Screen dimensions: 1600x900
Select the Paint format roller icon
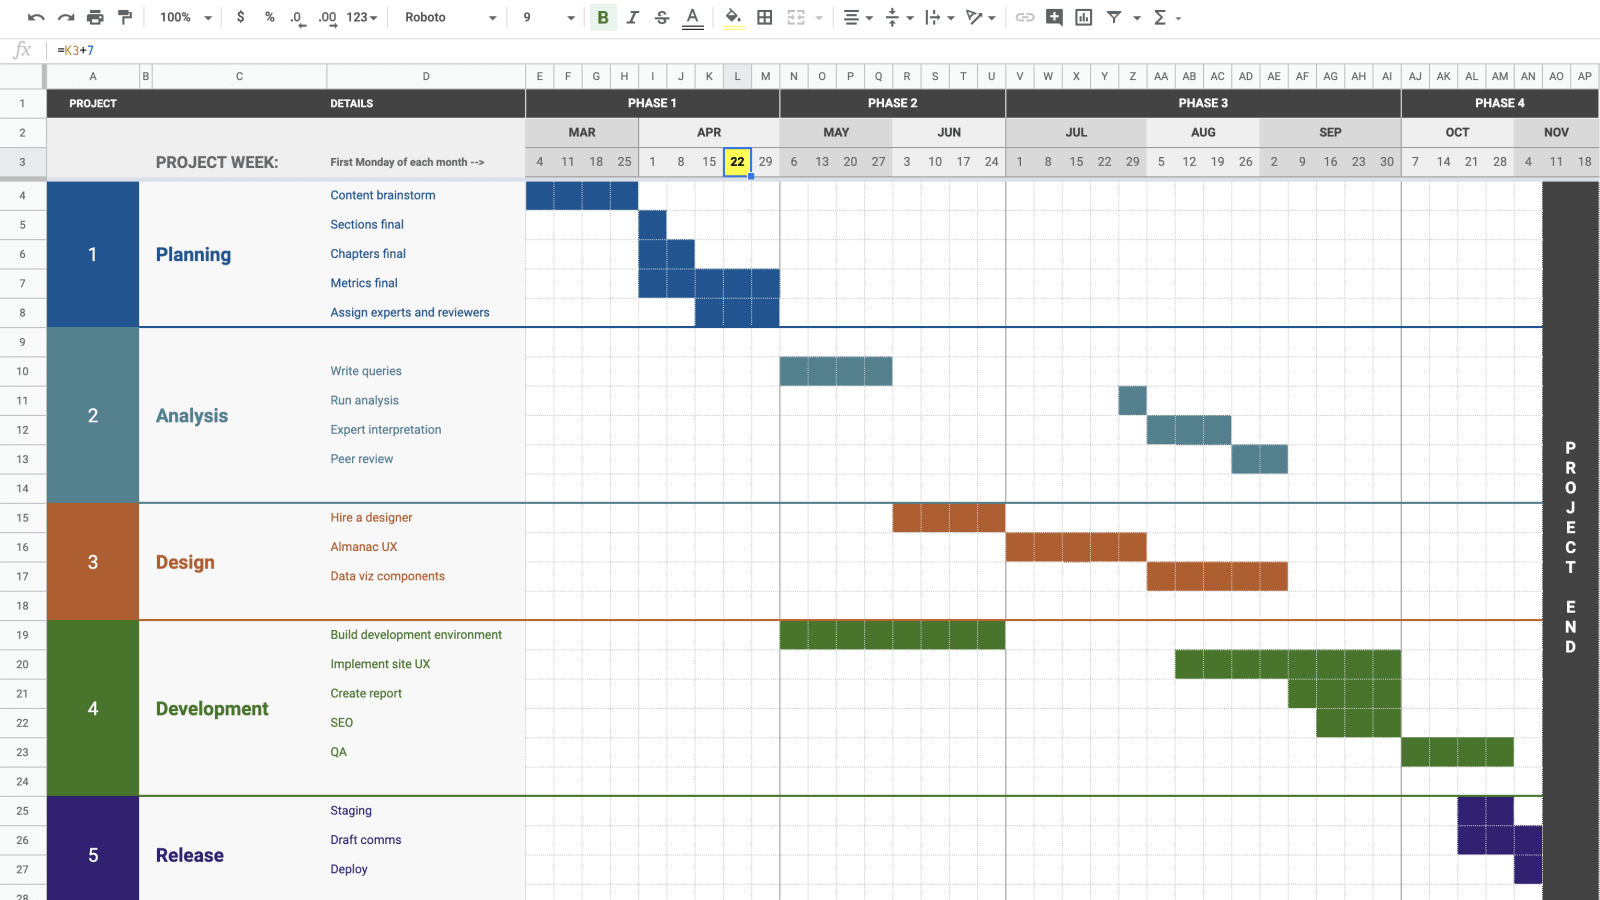[x=125, y=17]
